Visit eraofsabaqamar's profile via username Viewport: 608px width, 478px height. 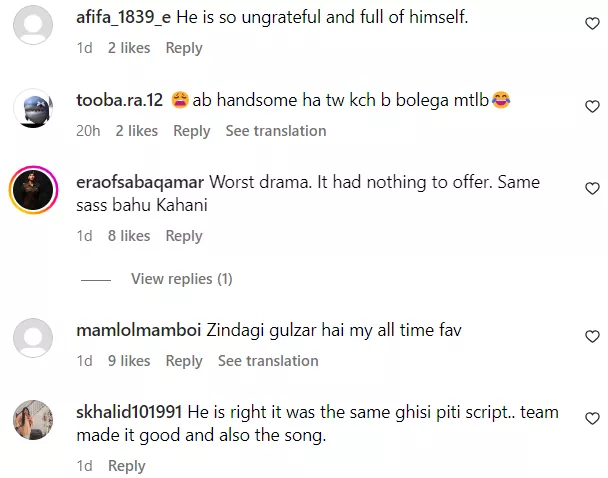click(x=141, y=182)
